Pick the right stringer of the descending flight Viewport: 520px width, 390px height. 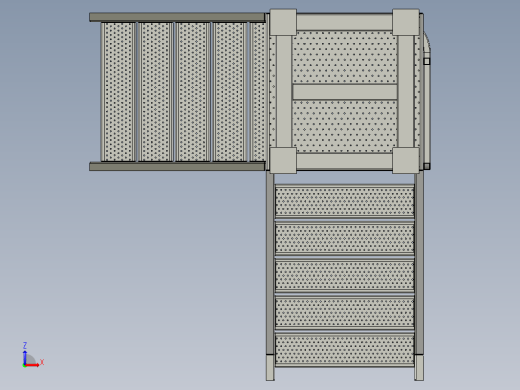coord(419,263)
